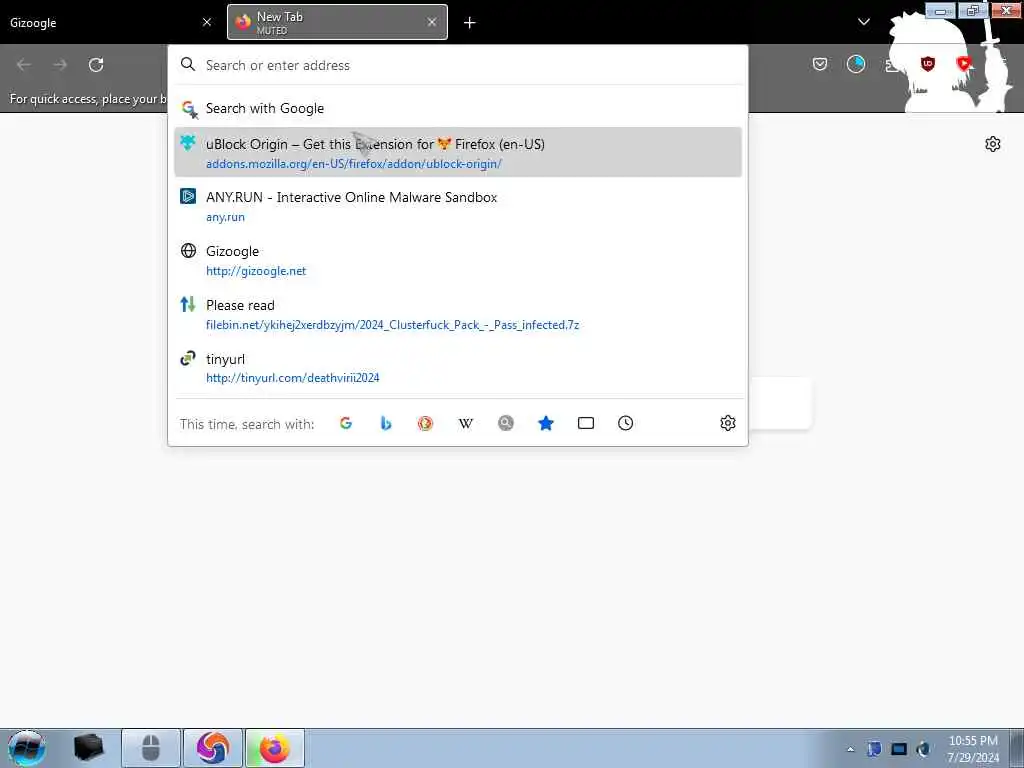1024x768 pixels.
Task: Search history using the clock icon
Action: coord(626,423)
